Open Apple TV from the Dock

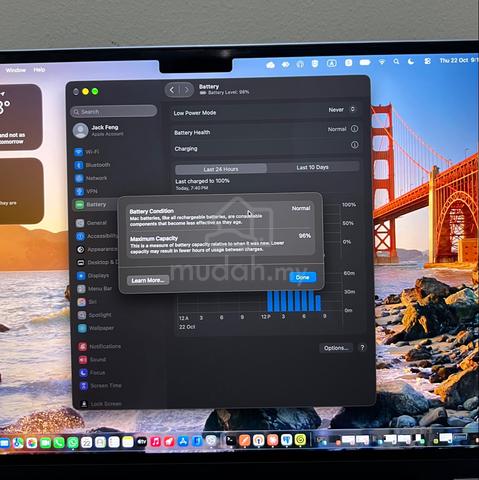point(141,442)
